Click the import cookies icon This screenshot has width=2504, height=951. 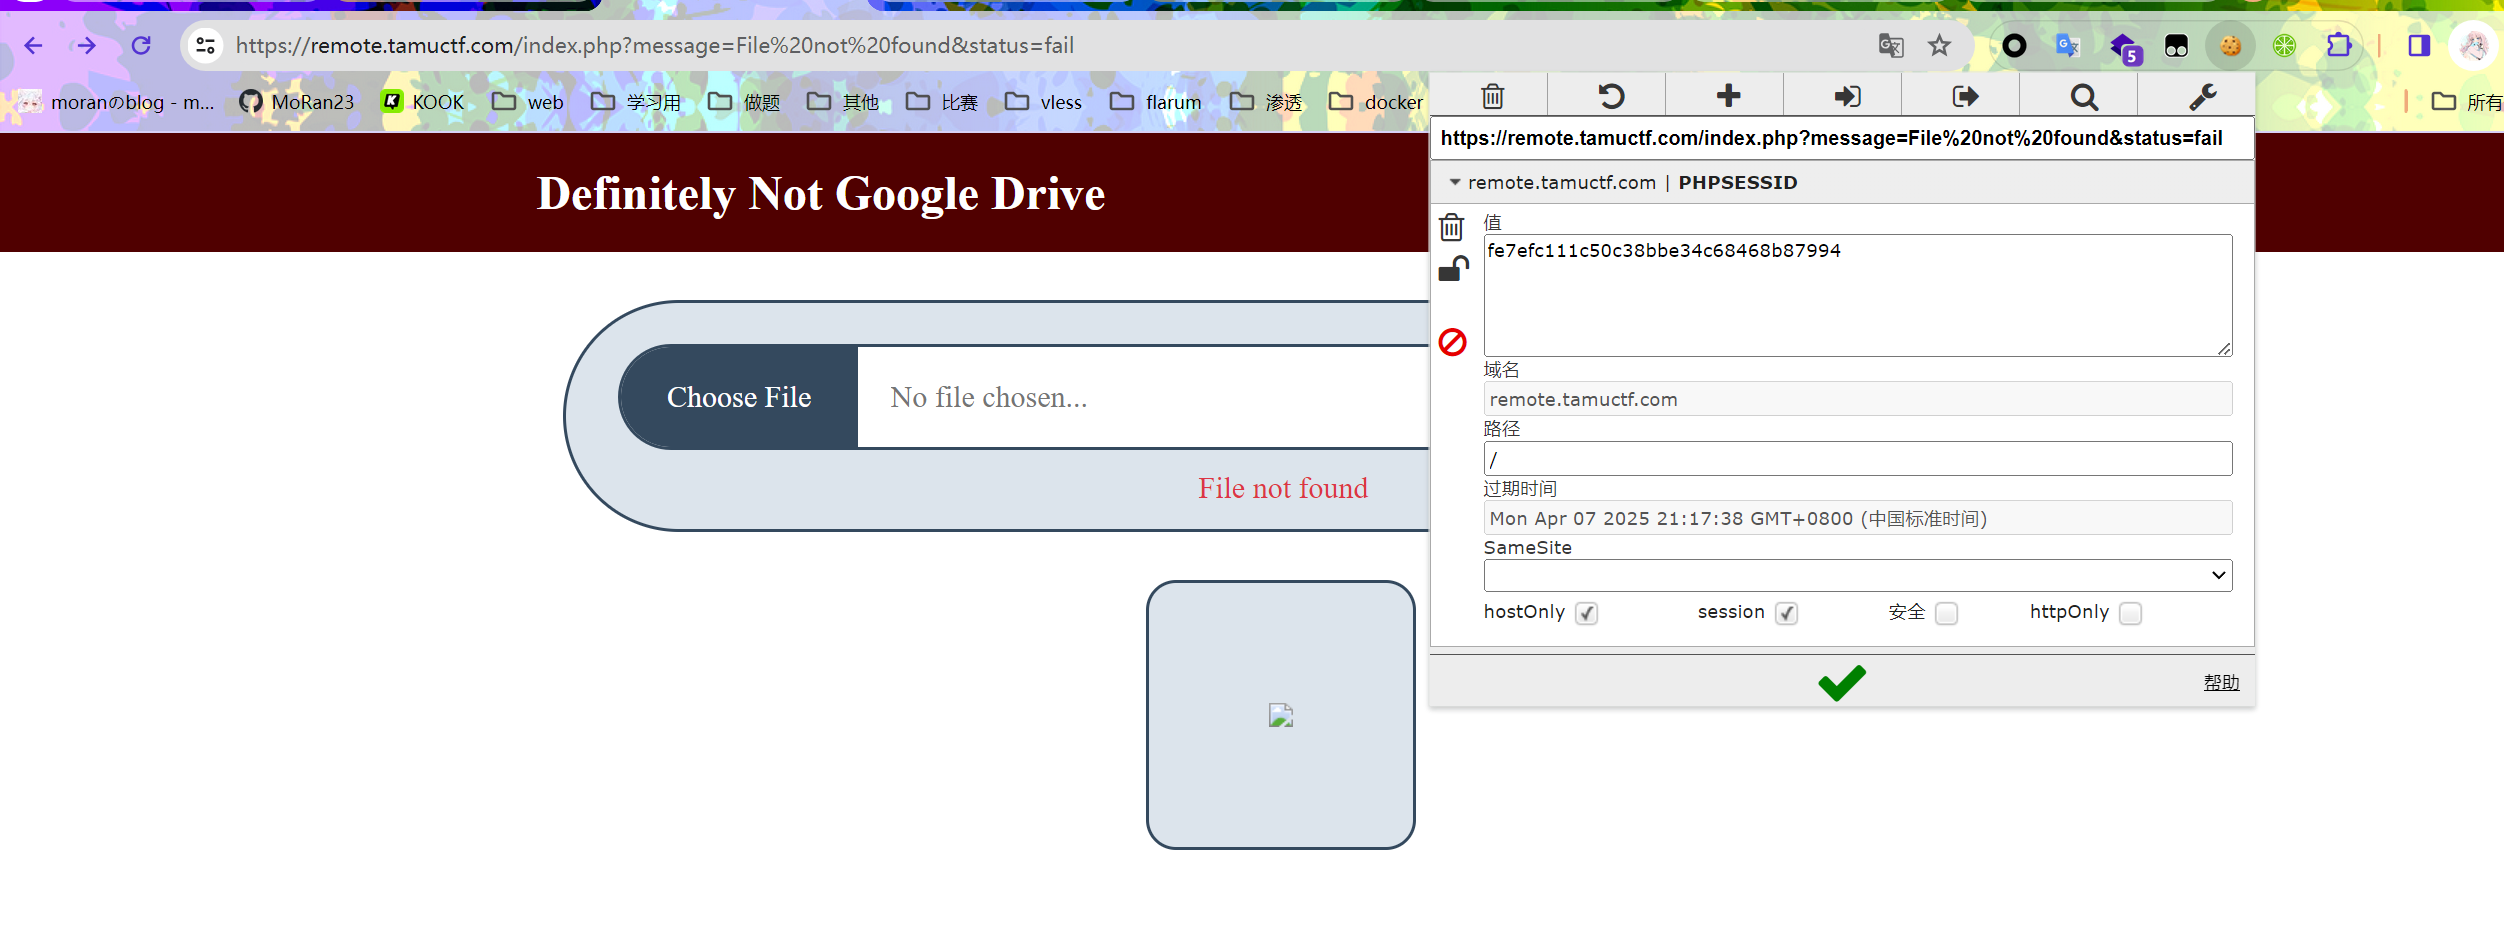tap(1846, 96)
